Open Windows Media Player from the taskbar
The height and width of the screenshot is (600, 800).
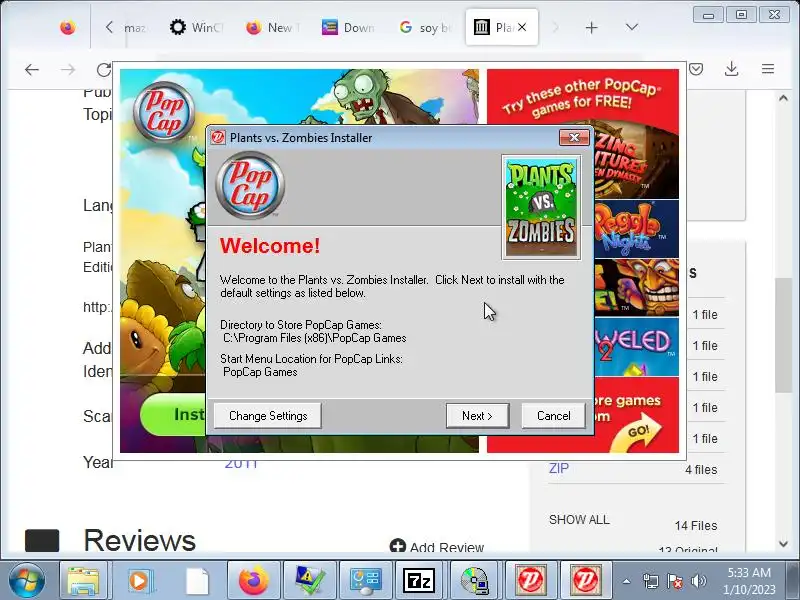[x=139, y=580]
